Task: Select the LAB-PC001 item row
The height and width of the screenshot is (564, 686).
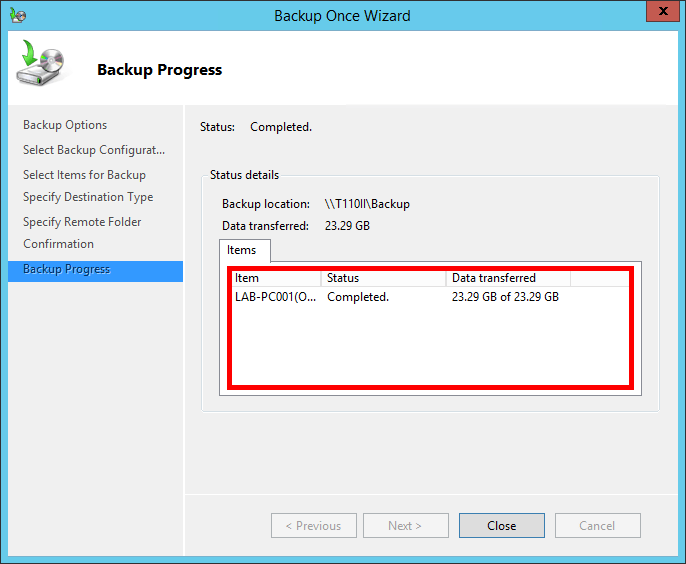Action: [x=430, y=297]
